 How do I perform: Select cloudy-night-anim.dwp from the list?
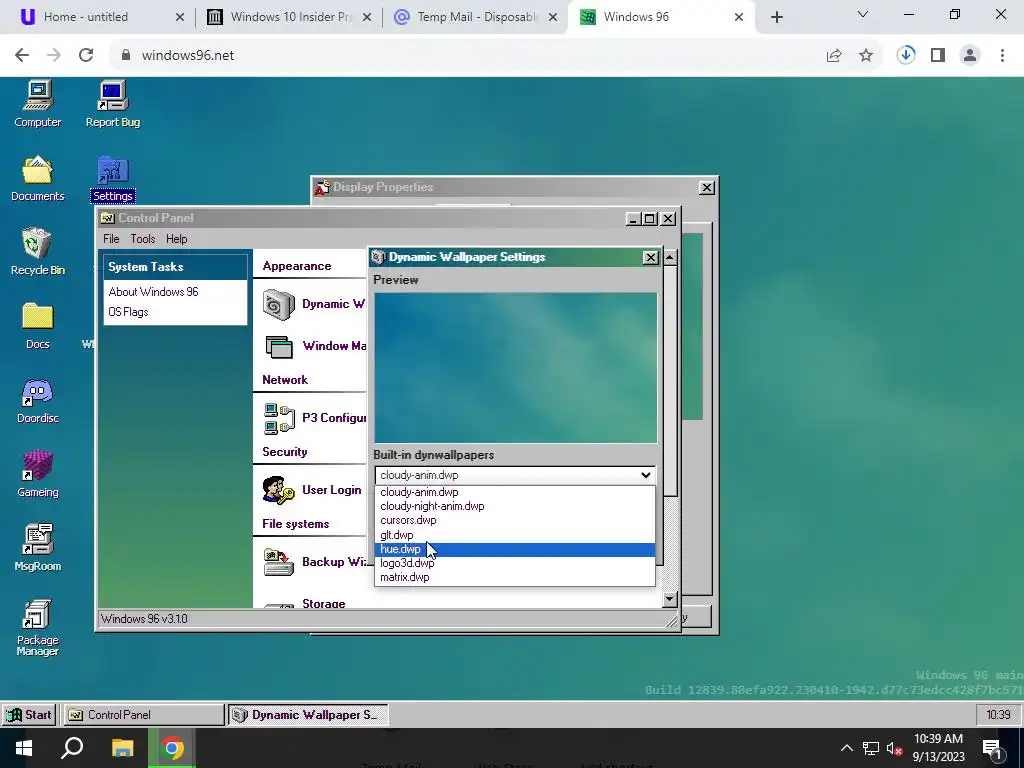(x=515, y=506)
